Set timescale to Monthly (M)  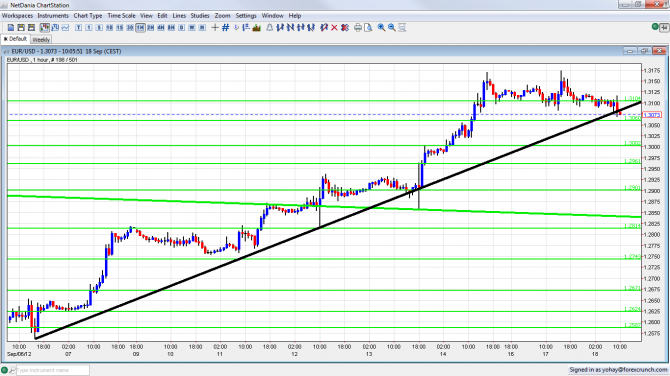click(202, 27)
